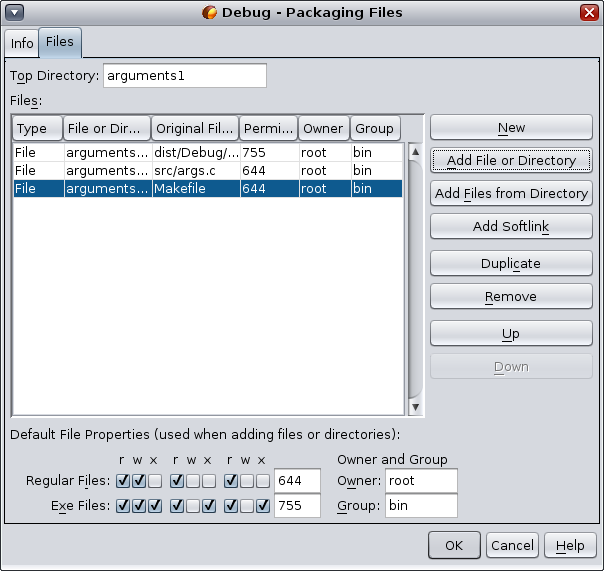Enable Regular Files group execute checkbox
Image resolution: width=604 pixels, height=571 pixels.
(x=208, y=481)
